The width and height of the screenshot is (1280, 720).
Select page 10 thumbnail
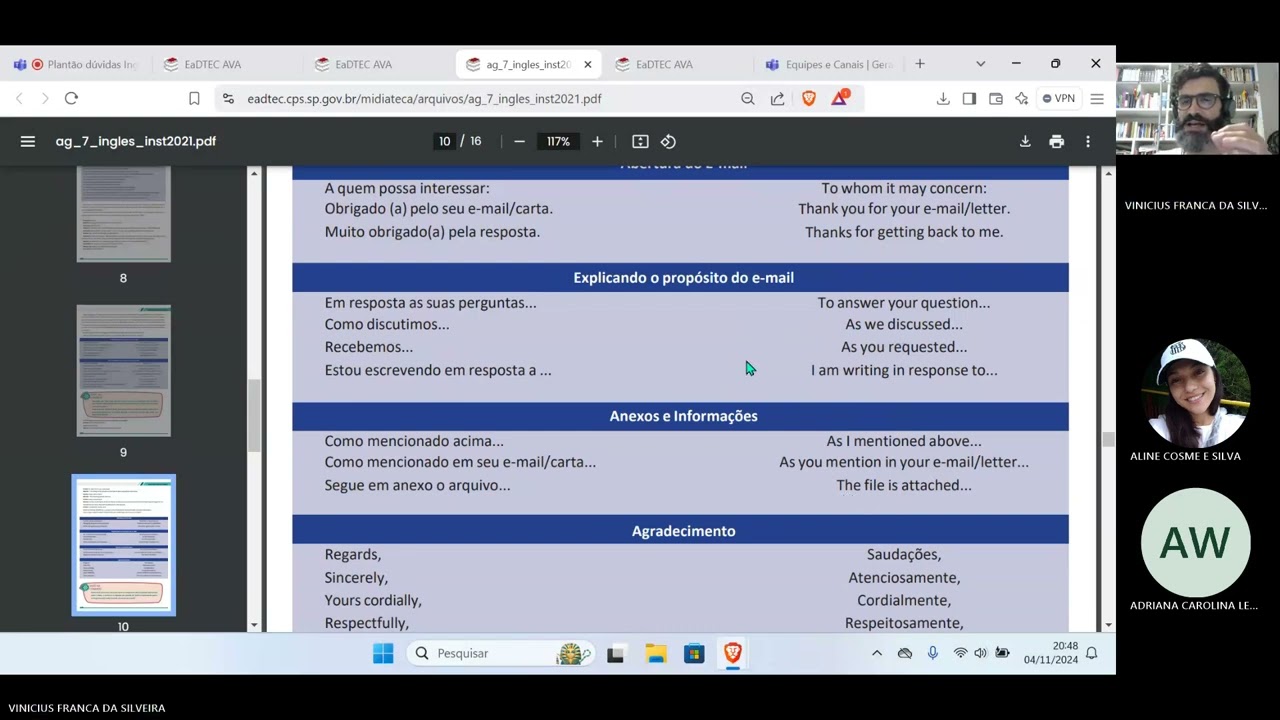124,545
